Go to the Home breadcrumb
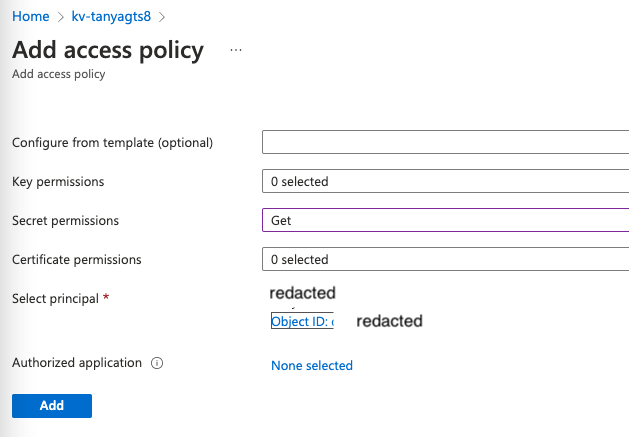629x437 pixels. [x=30, y=17]
